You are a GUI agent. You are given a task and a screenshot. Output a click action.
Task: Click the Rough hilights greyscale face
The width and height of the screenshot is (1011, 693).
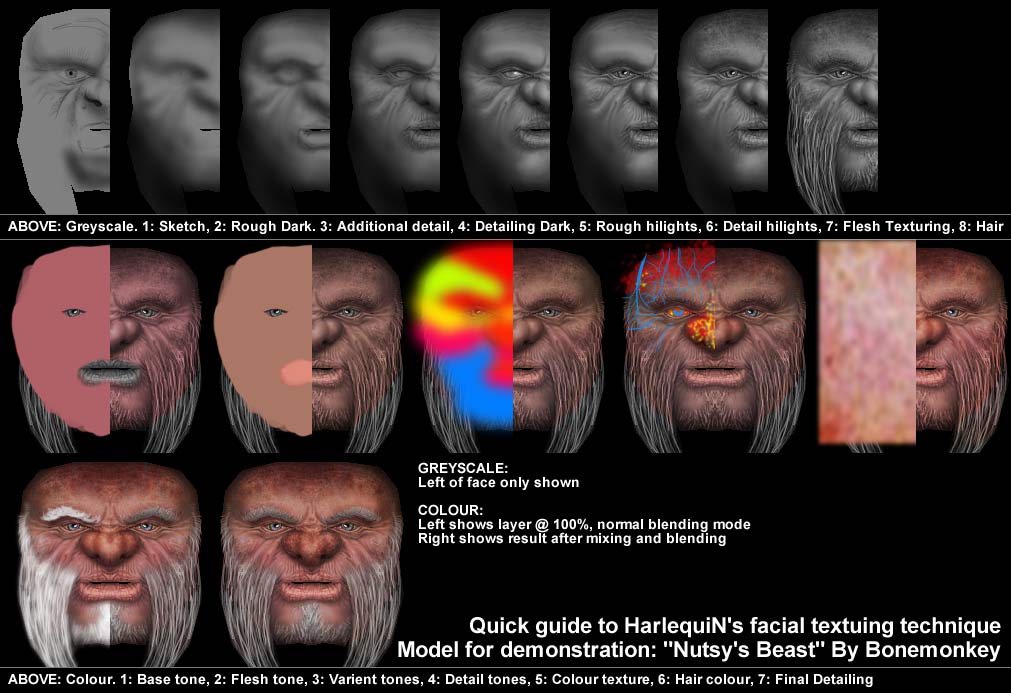click(x=505, y=100)
